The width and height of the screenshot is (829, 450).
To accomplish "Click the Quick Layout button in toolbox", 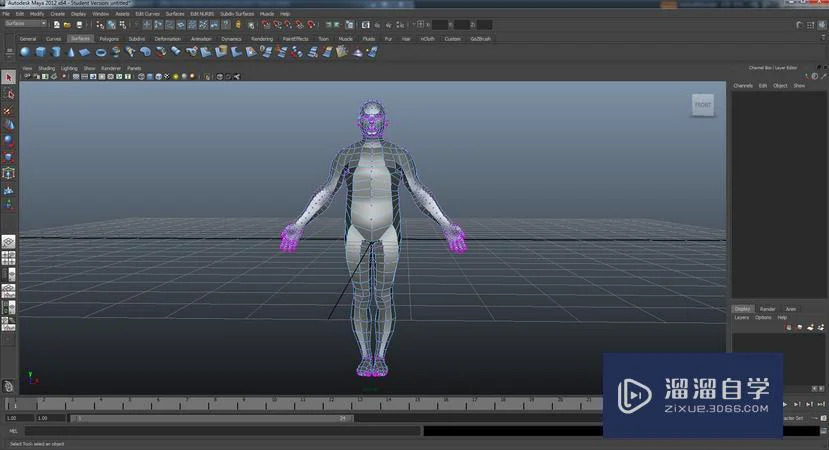I will [x=8, y=387].
